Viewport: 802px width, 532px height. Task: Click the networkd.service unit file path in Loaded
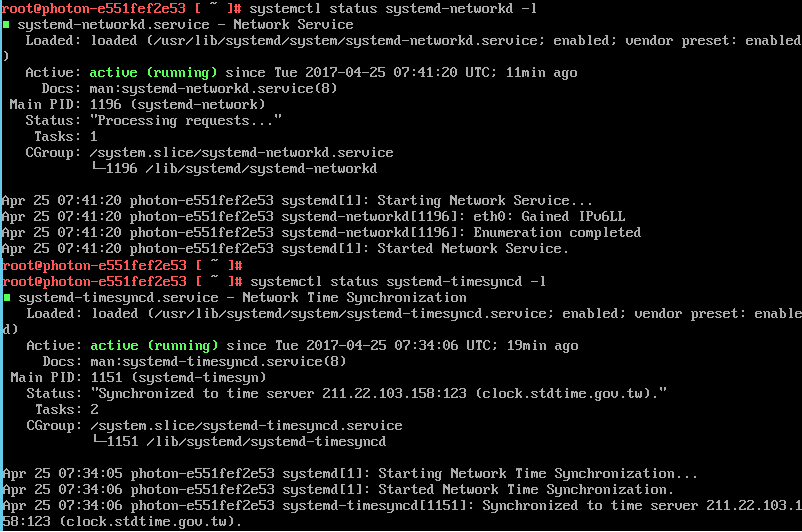click(345, 40)
